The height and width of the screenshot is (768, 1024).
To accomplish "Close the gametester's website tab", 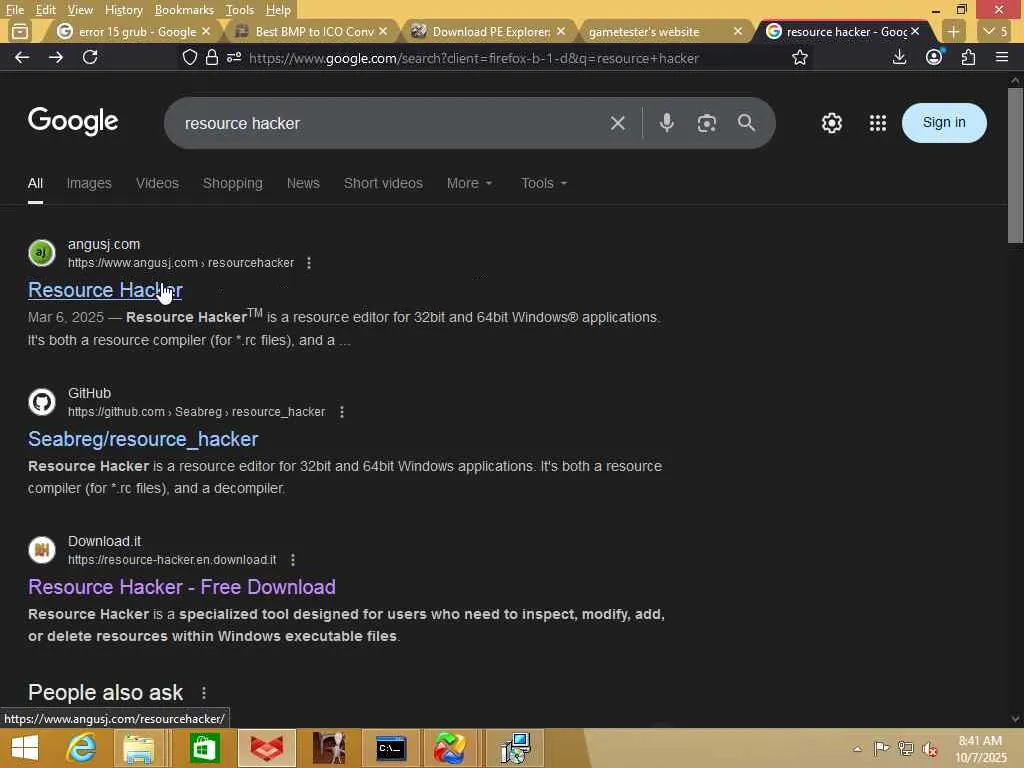I will coord(737,31).
